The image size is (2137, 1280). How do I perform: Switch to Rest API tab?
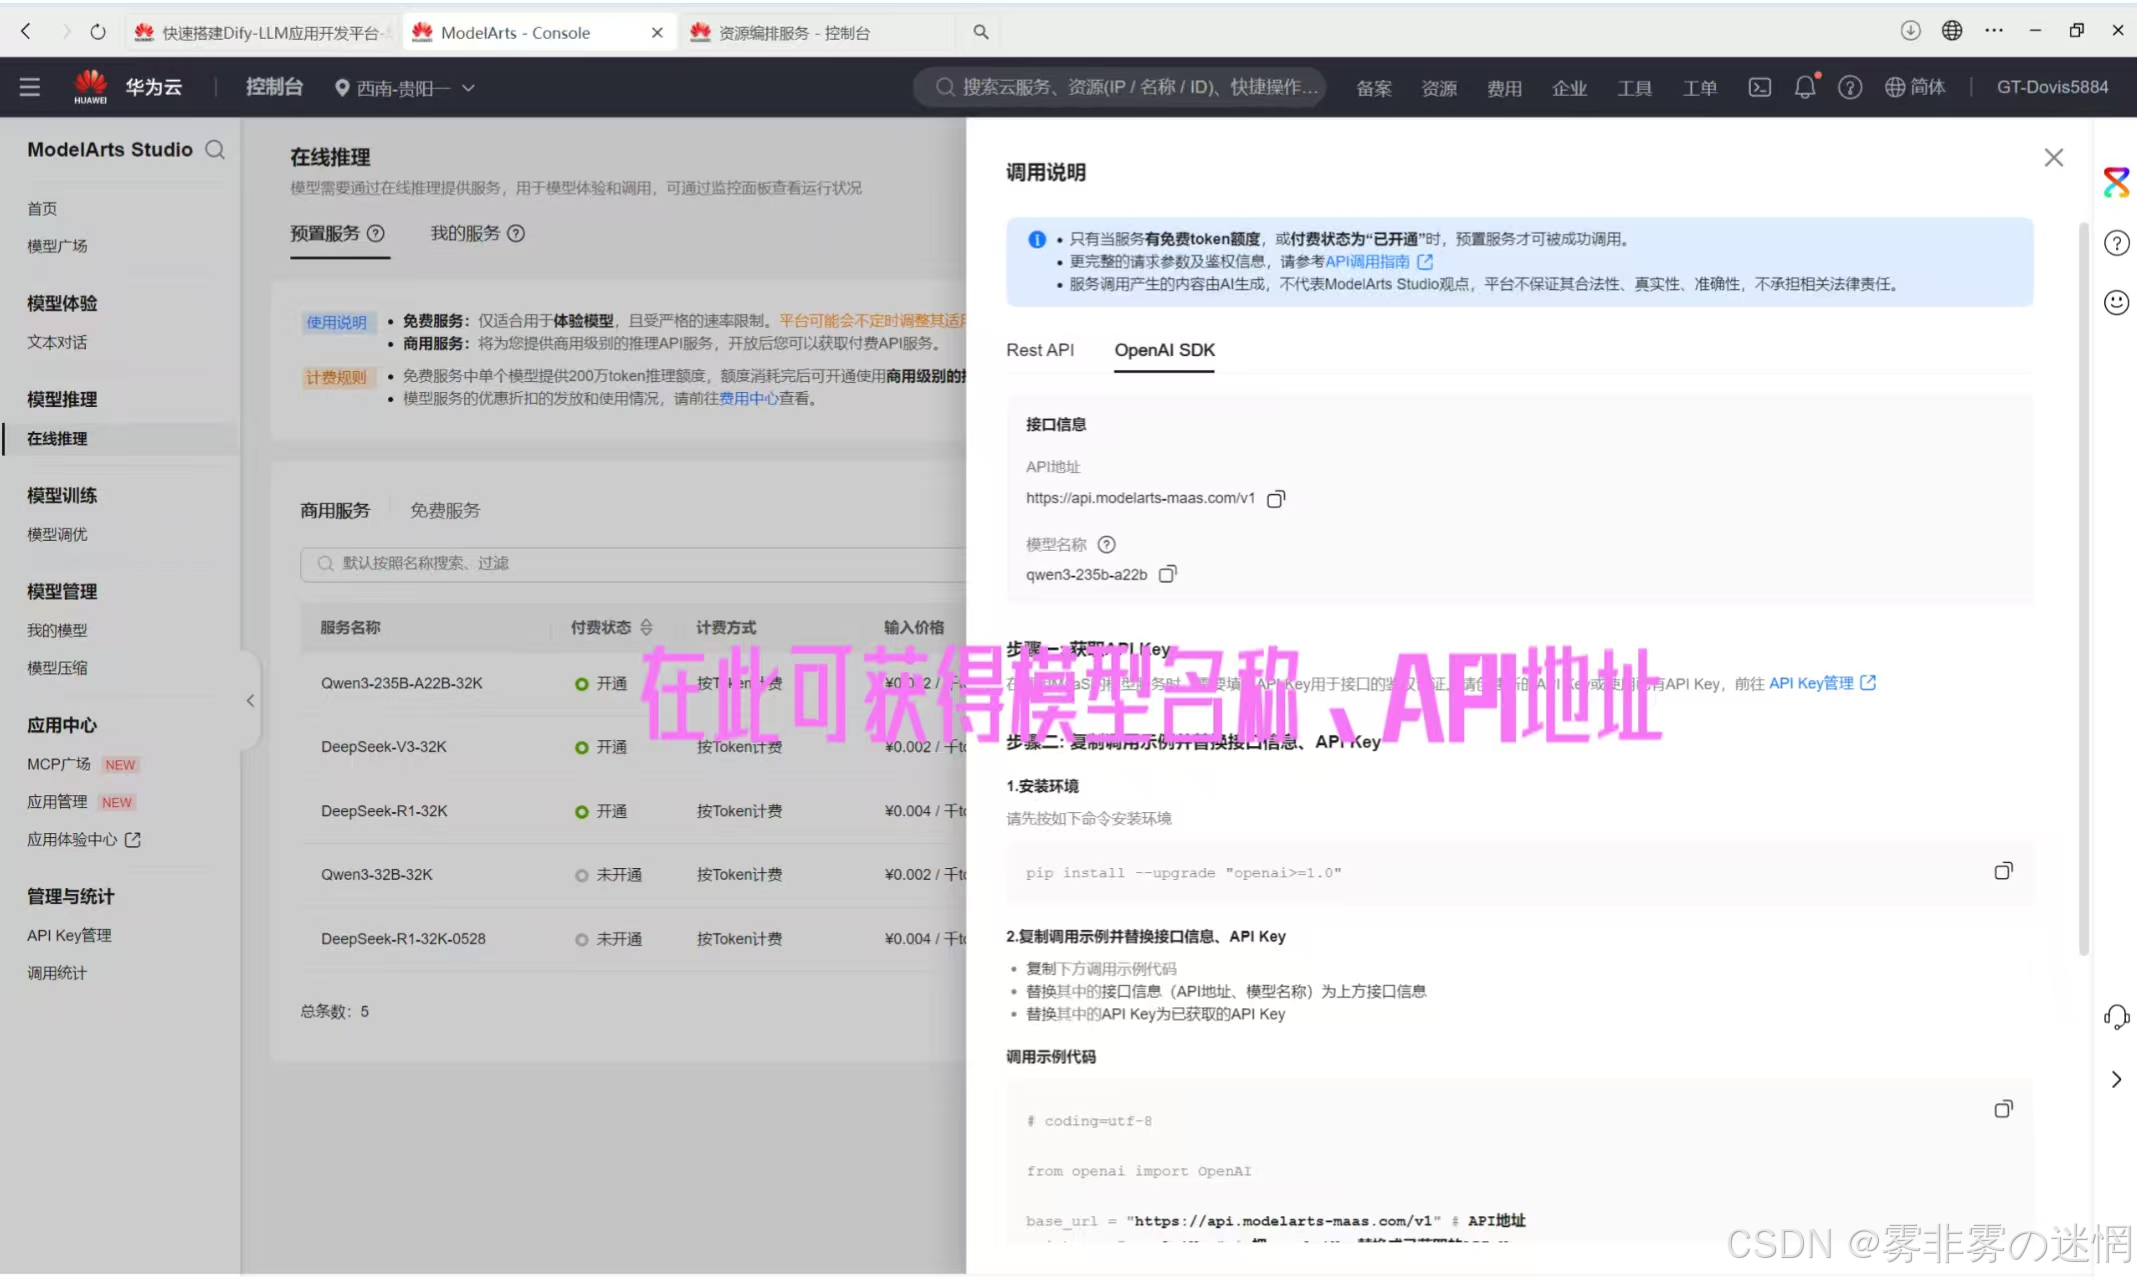point(1040,350)
